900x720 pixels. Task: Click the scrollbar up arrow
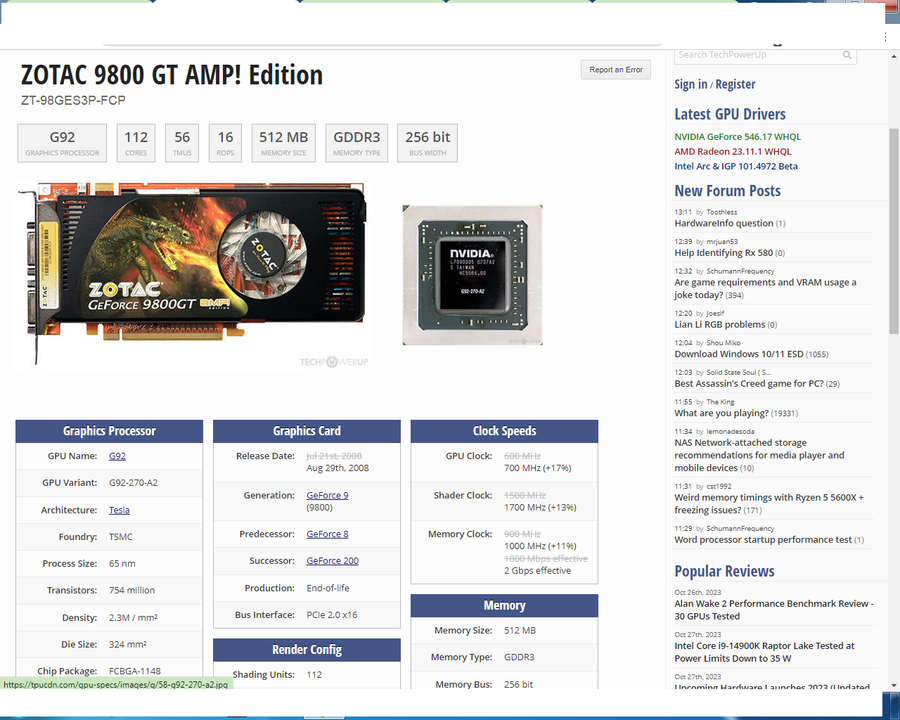(894, 57)
